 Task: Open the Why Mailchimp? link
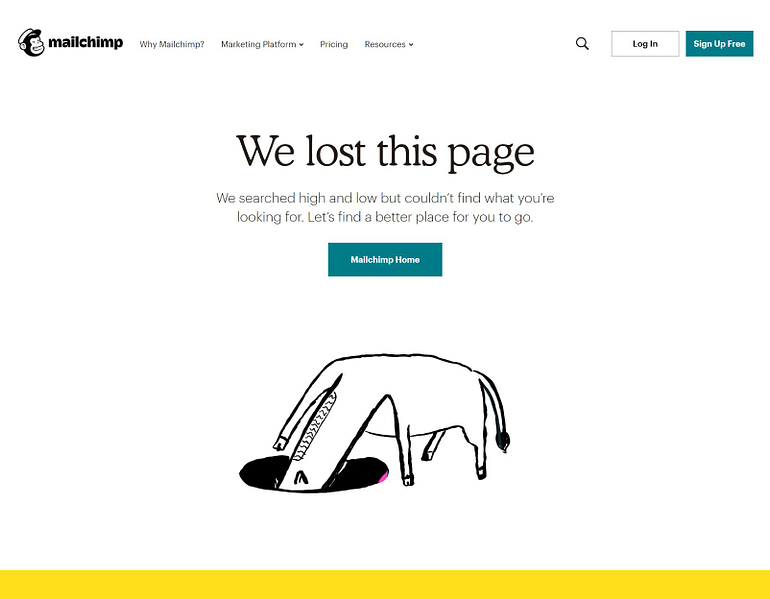172,44
